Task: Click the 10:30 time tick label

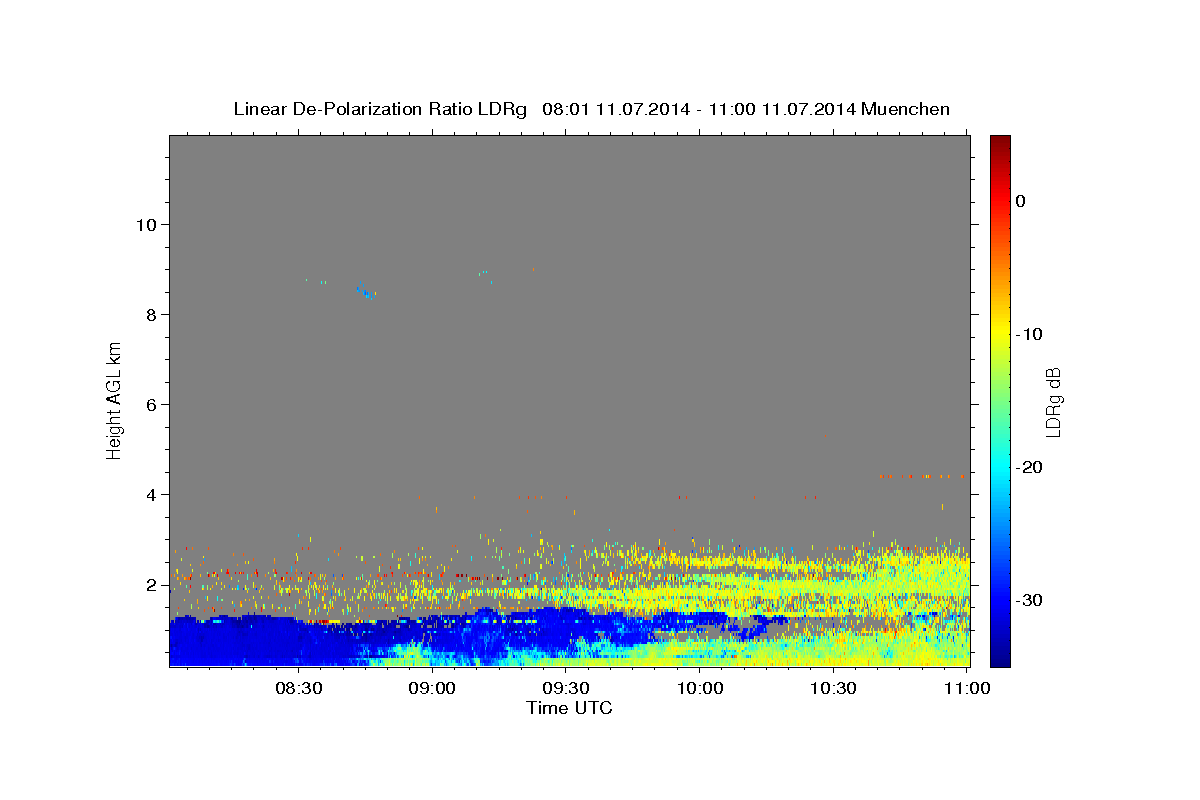Action: coord(833,688)
